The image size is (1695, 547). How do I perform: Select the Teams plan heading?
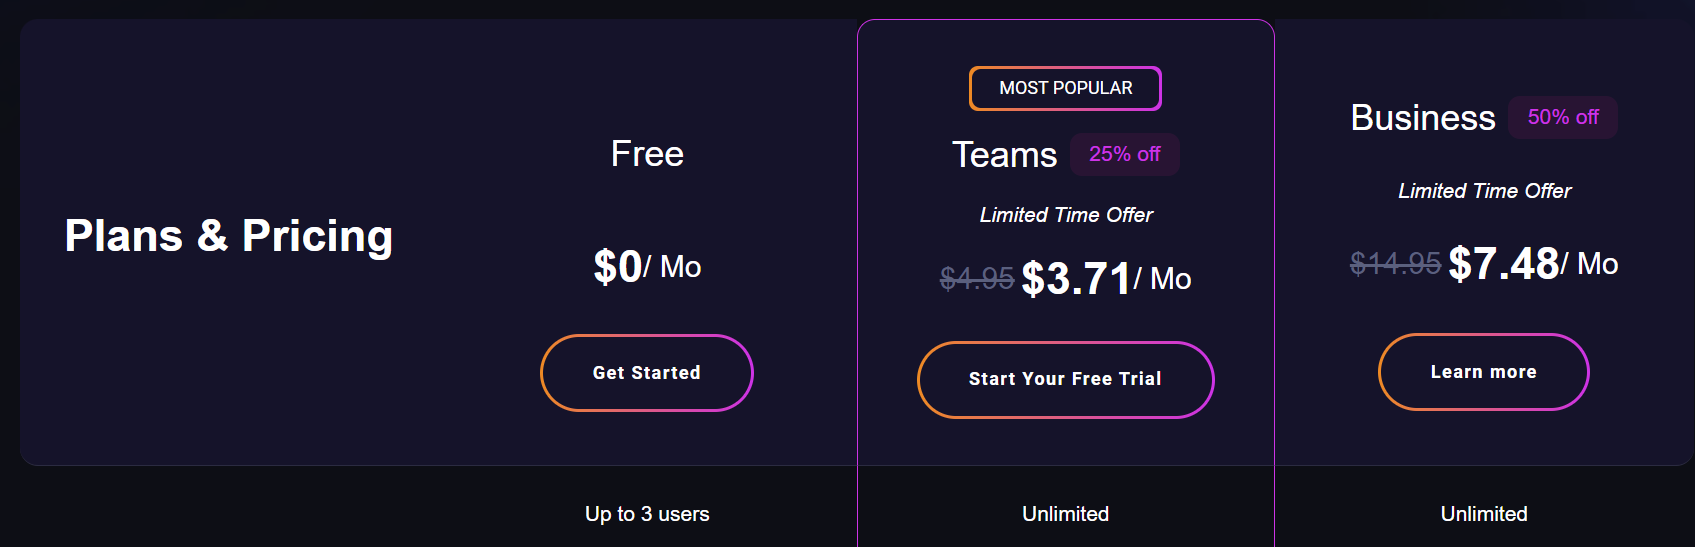tap(1004, 155)
